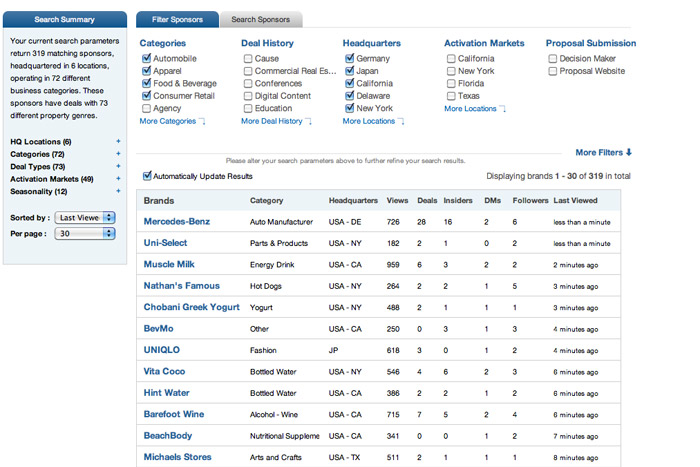Check California activation market
The image size is (700, 467).
pyautogui.click(x=451, y=58)
